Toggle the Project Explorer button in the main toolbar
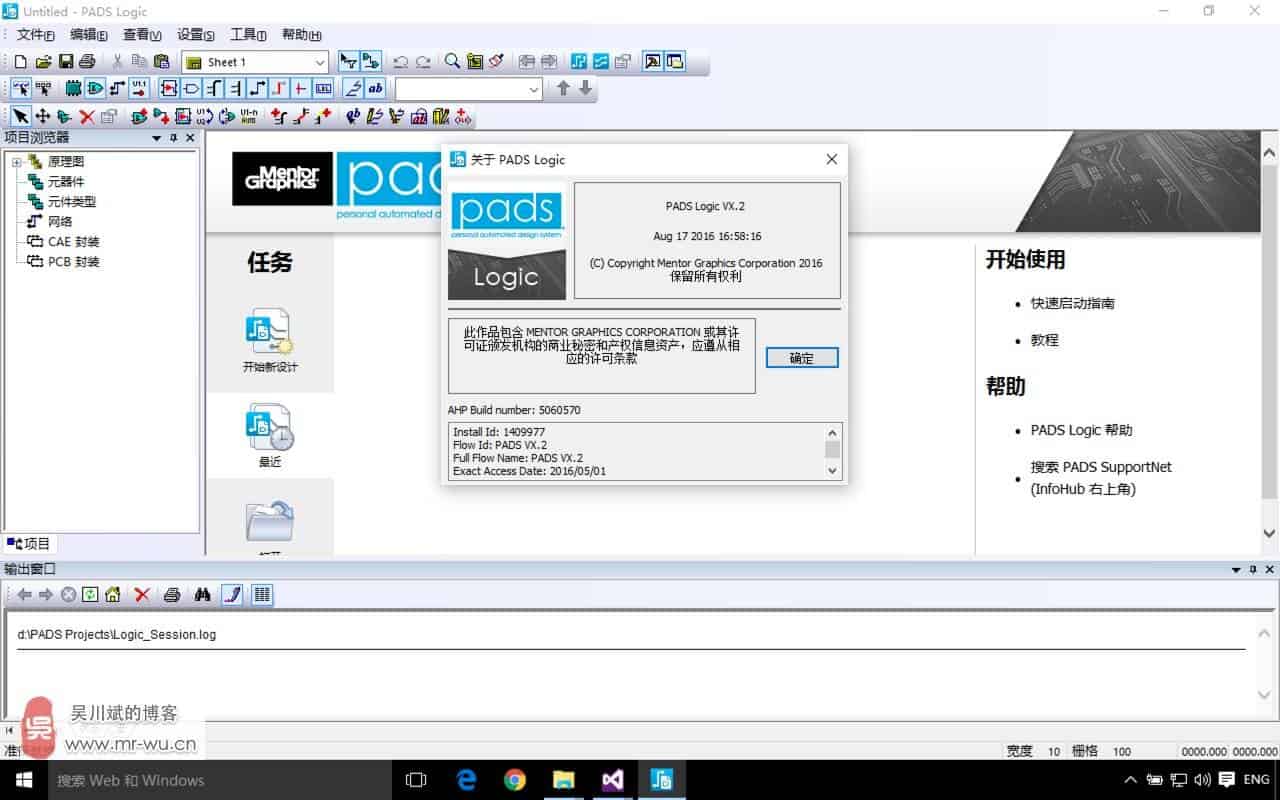 675,62
